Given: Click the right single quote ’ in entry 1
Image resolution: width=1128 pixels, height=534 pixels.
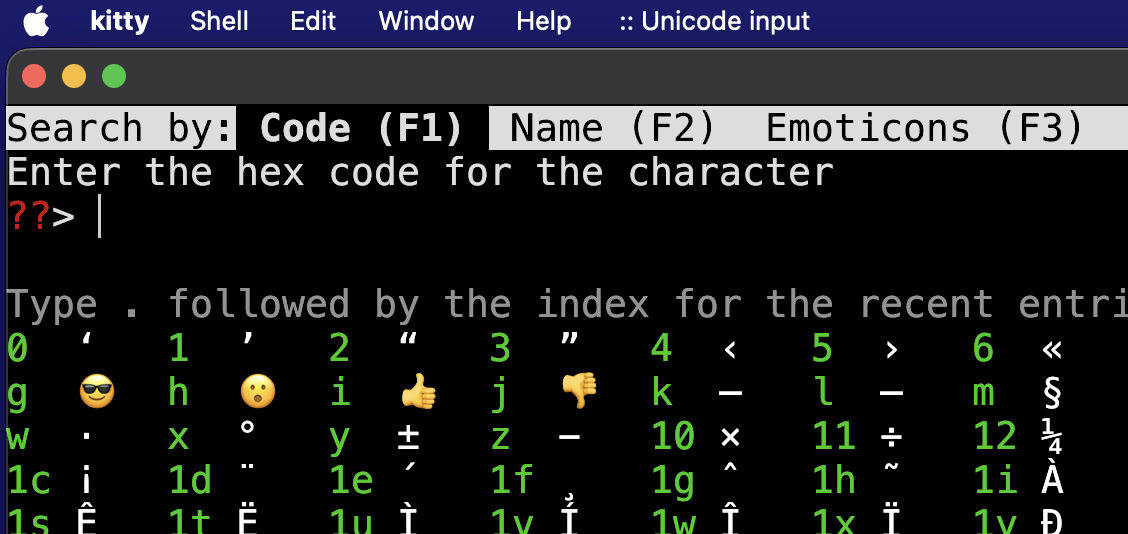Looking at the screenshot, I should pos(247,339).
